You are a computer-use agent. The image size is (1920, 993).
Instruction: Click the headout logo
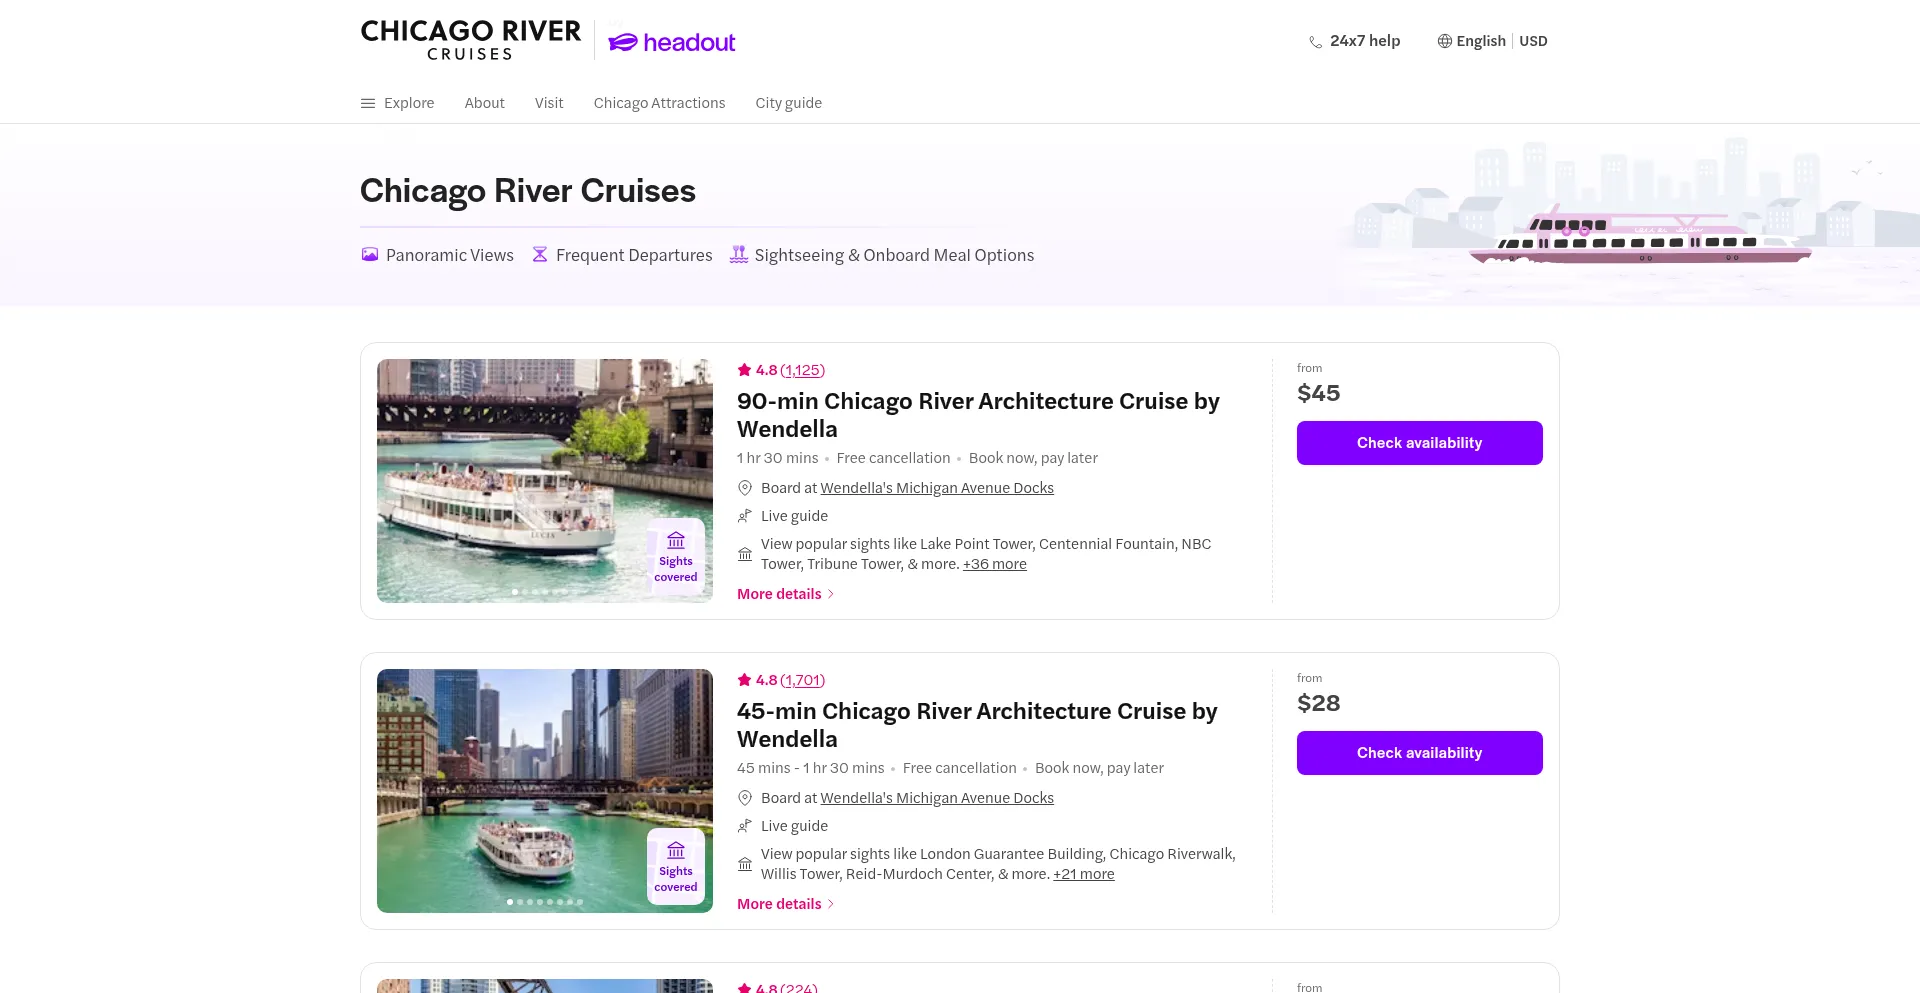tap(672, 42)
